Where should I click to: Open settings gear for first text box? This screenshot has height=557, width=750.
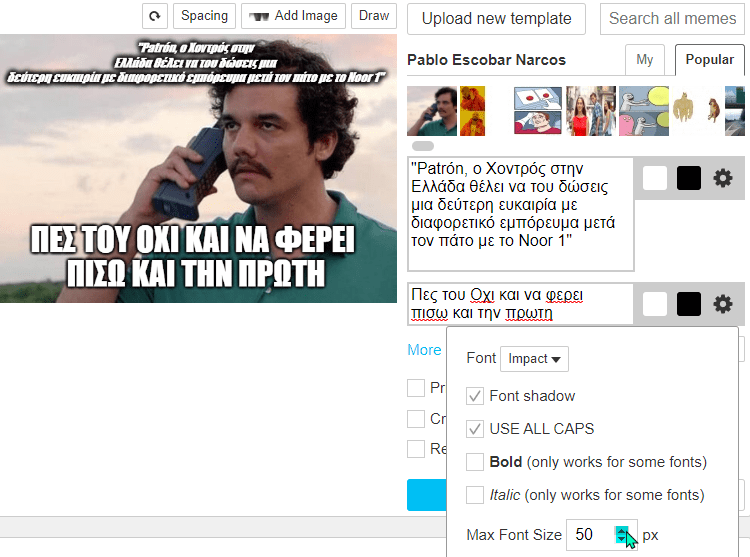723,178
